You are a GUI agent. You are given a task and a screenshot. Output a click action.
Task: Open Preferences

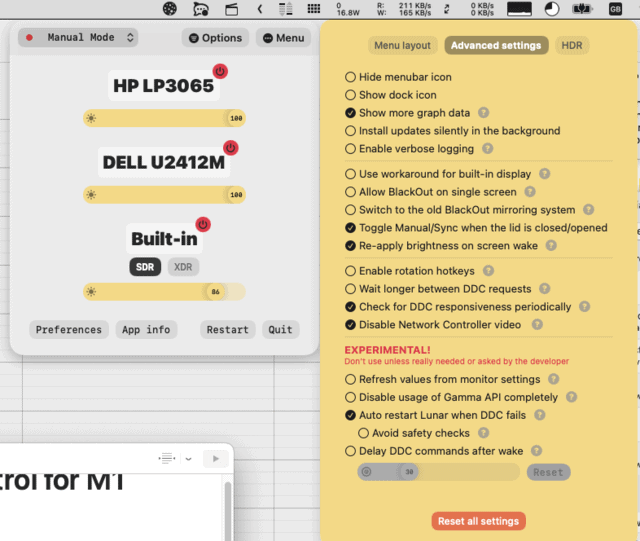pyautogui.click(x=69, y=329)
